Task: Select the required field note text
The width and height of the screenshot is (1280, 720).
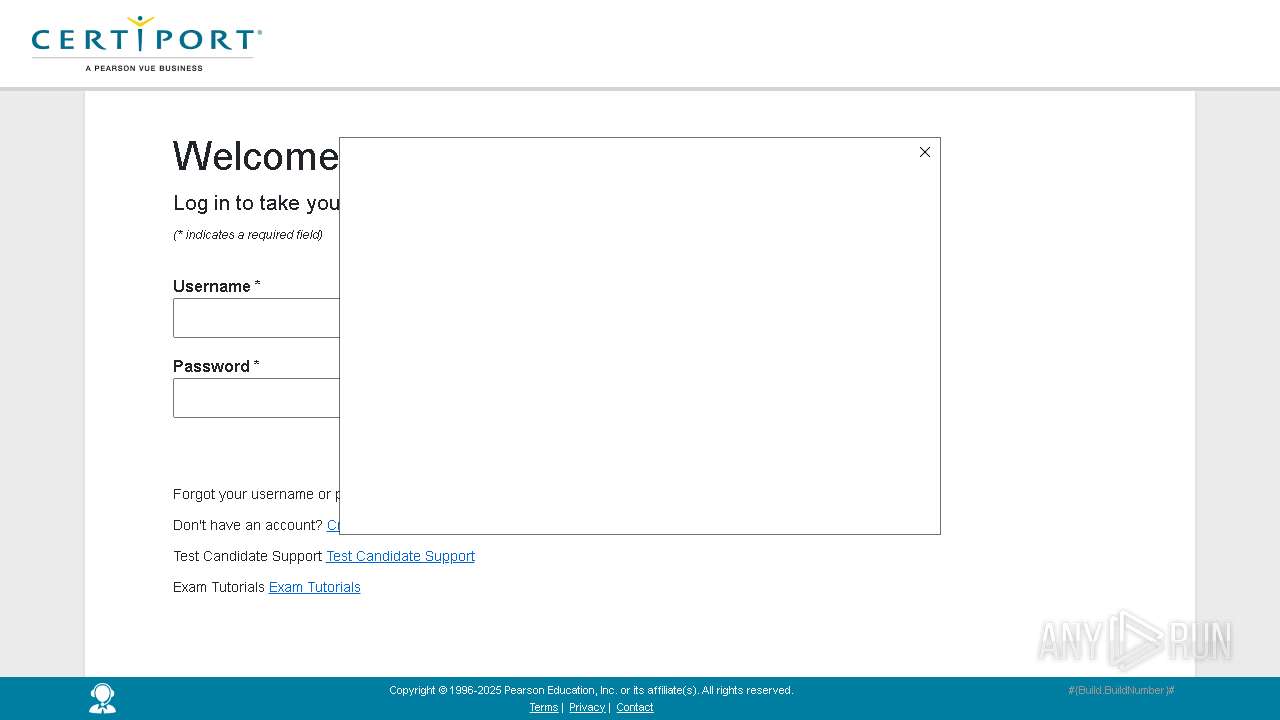Action: 248,235
